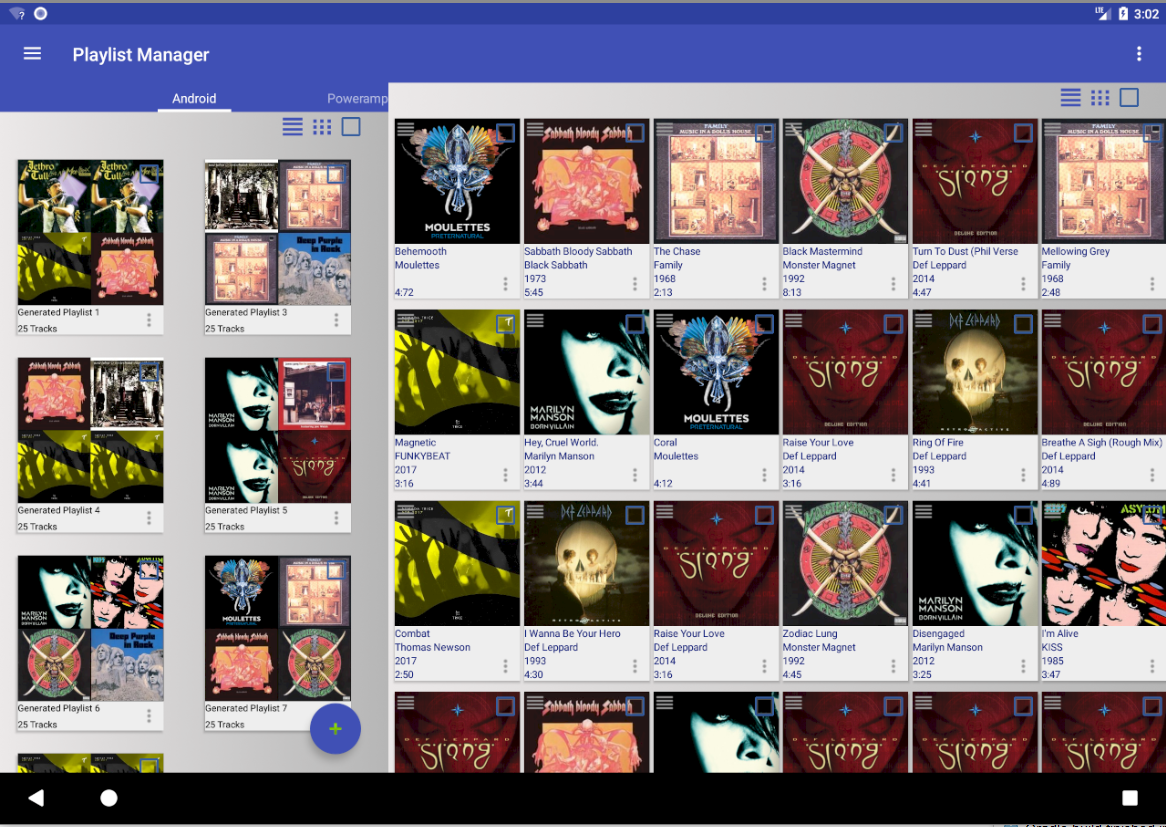Click 'Turn To Dust (Phil Verse' track title
The image size is (1166, 827).
[x=965, y=251]
